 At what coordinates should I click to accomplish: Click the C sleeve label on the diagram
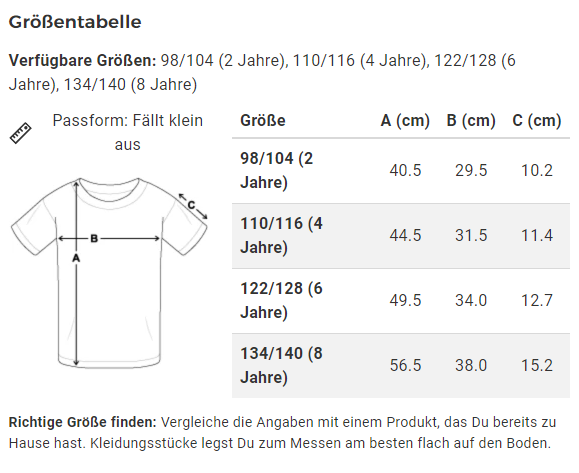tap(191, 205)
